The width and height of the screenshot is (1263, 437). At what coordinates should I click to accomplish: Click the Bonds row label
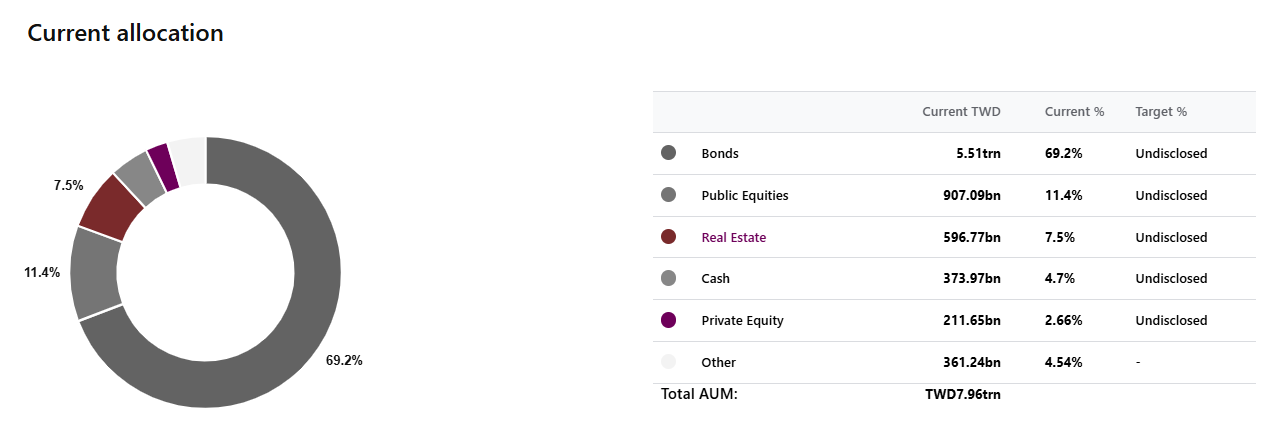pos(720,154)
